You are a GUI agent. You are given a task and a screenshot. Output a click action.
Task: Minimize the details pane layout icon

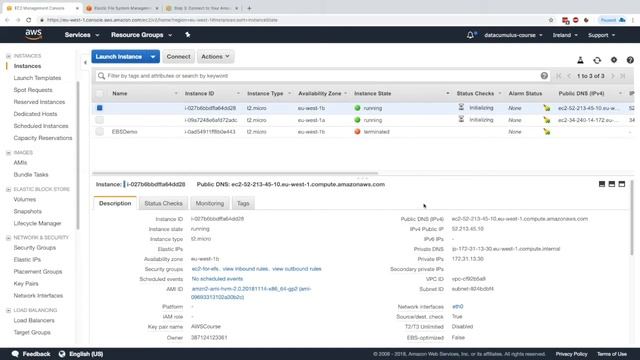pos(602,184)
